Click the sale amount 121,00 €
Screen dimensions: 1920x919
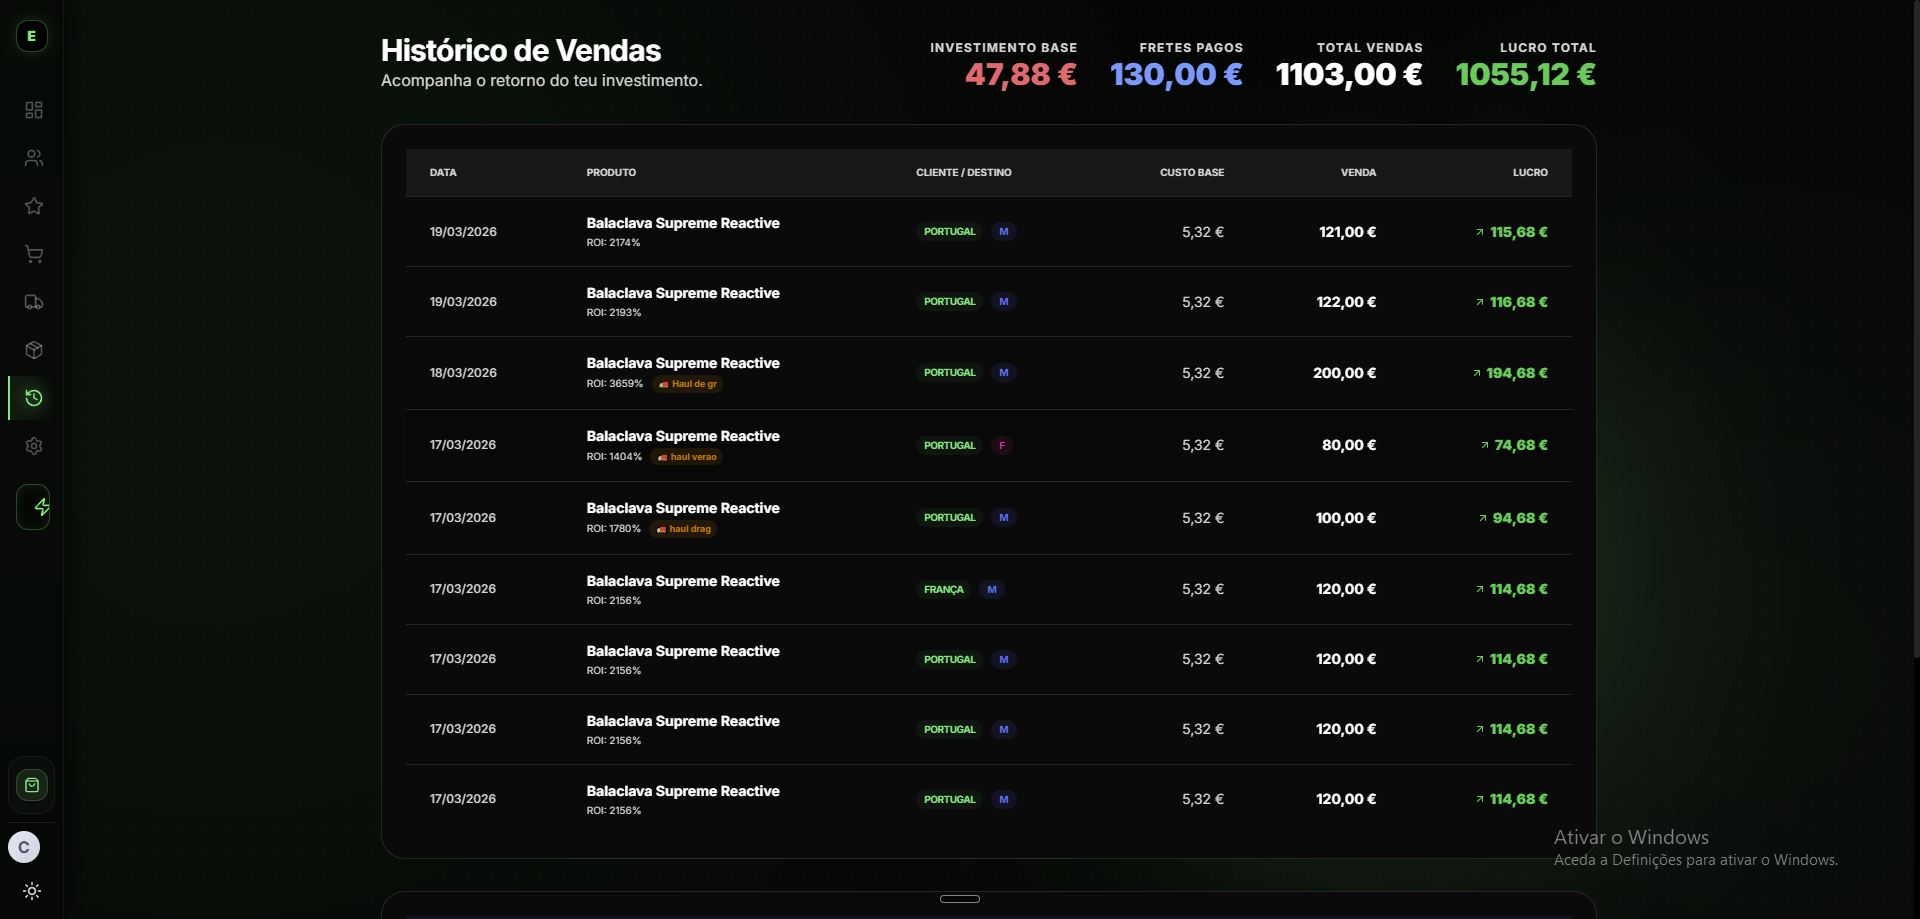(x=1347, y=232)
